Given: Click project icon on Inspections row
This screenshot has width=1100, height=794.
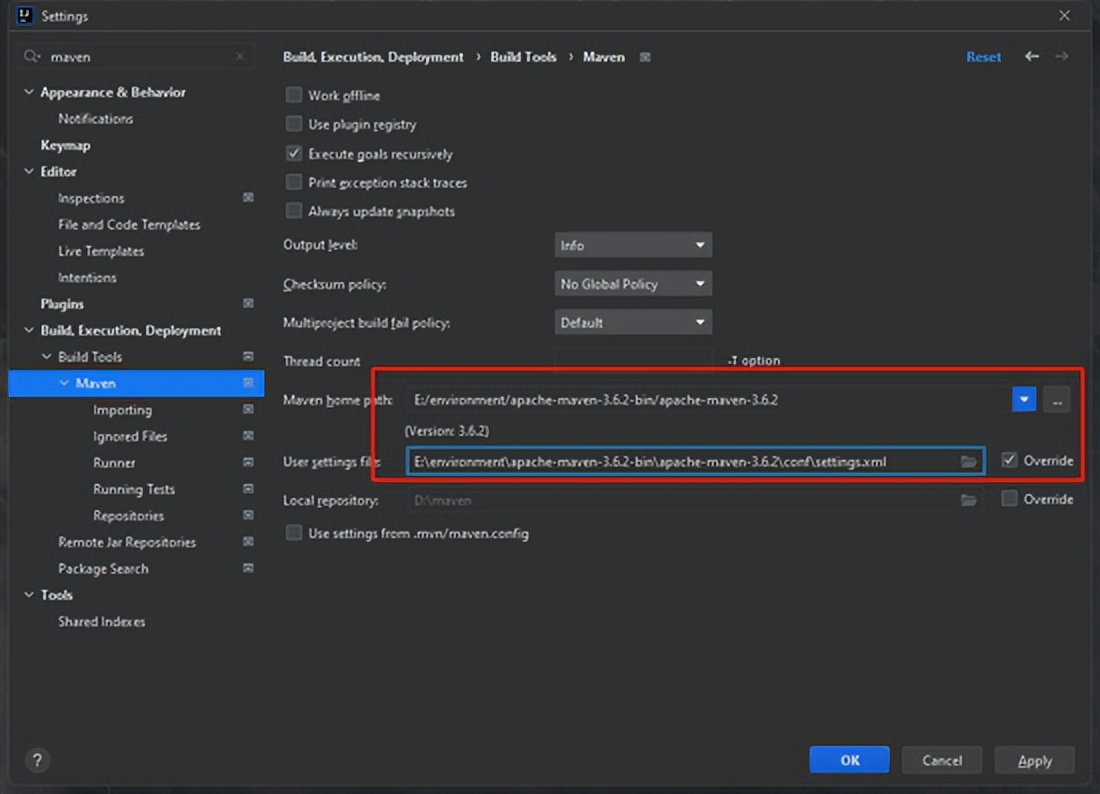Looking at the screenshot, I should tap(248, 198).
